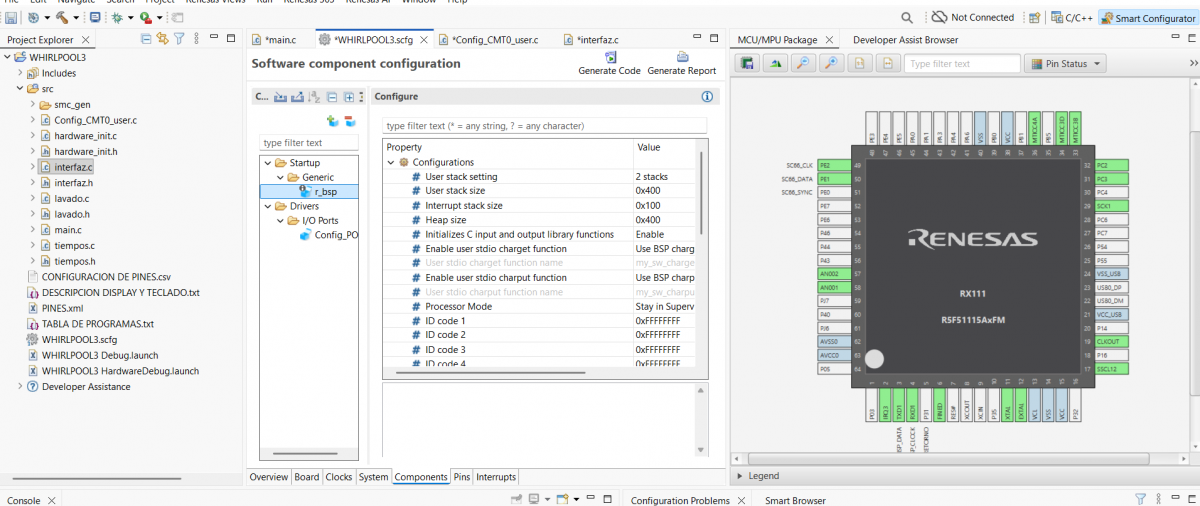Screen dimensions: 1200x506
Task: Select WHIRLPOOL3 HardwareDebug.launch file
Action: point(112,371)
